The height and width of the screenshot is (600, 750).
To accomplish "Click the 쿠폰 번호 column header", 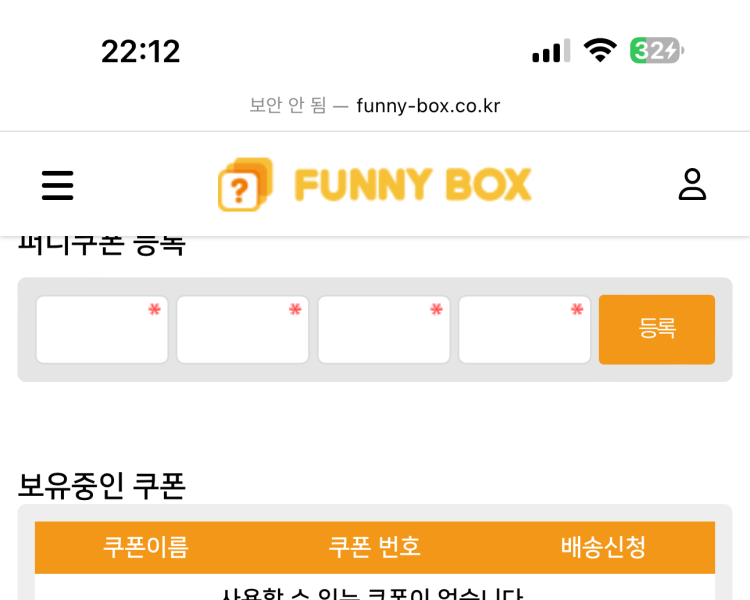I will click(x=374, y=547).
